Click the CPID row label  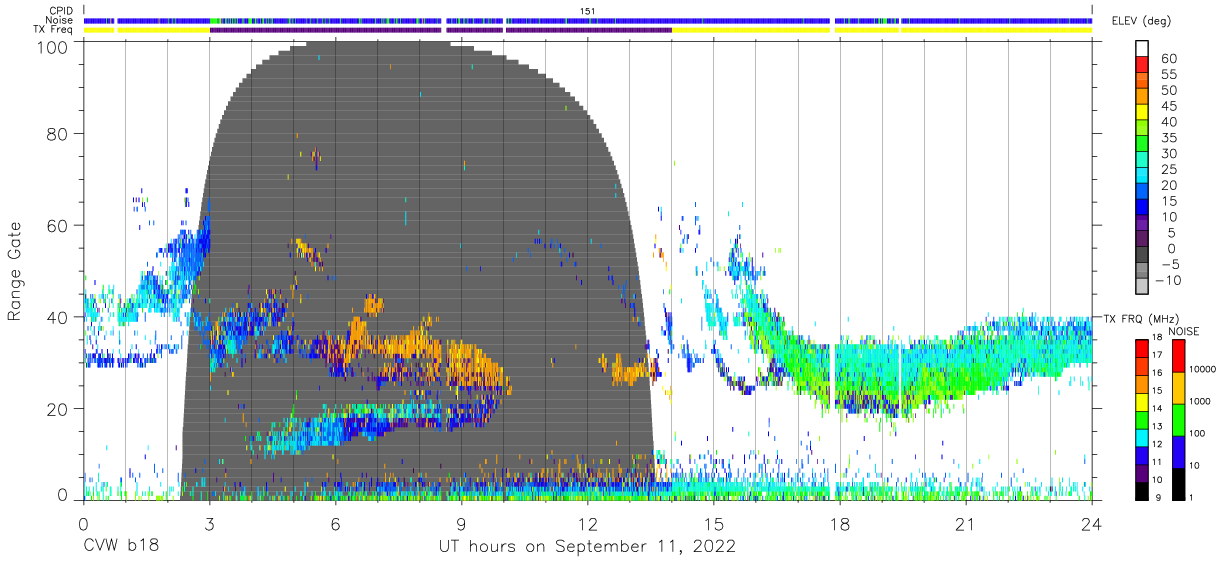pos(59,11)
